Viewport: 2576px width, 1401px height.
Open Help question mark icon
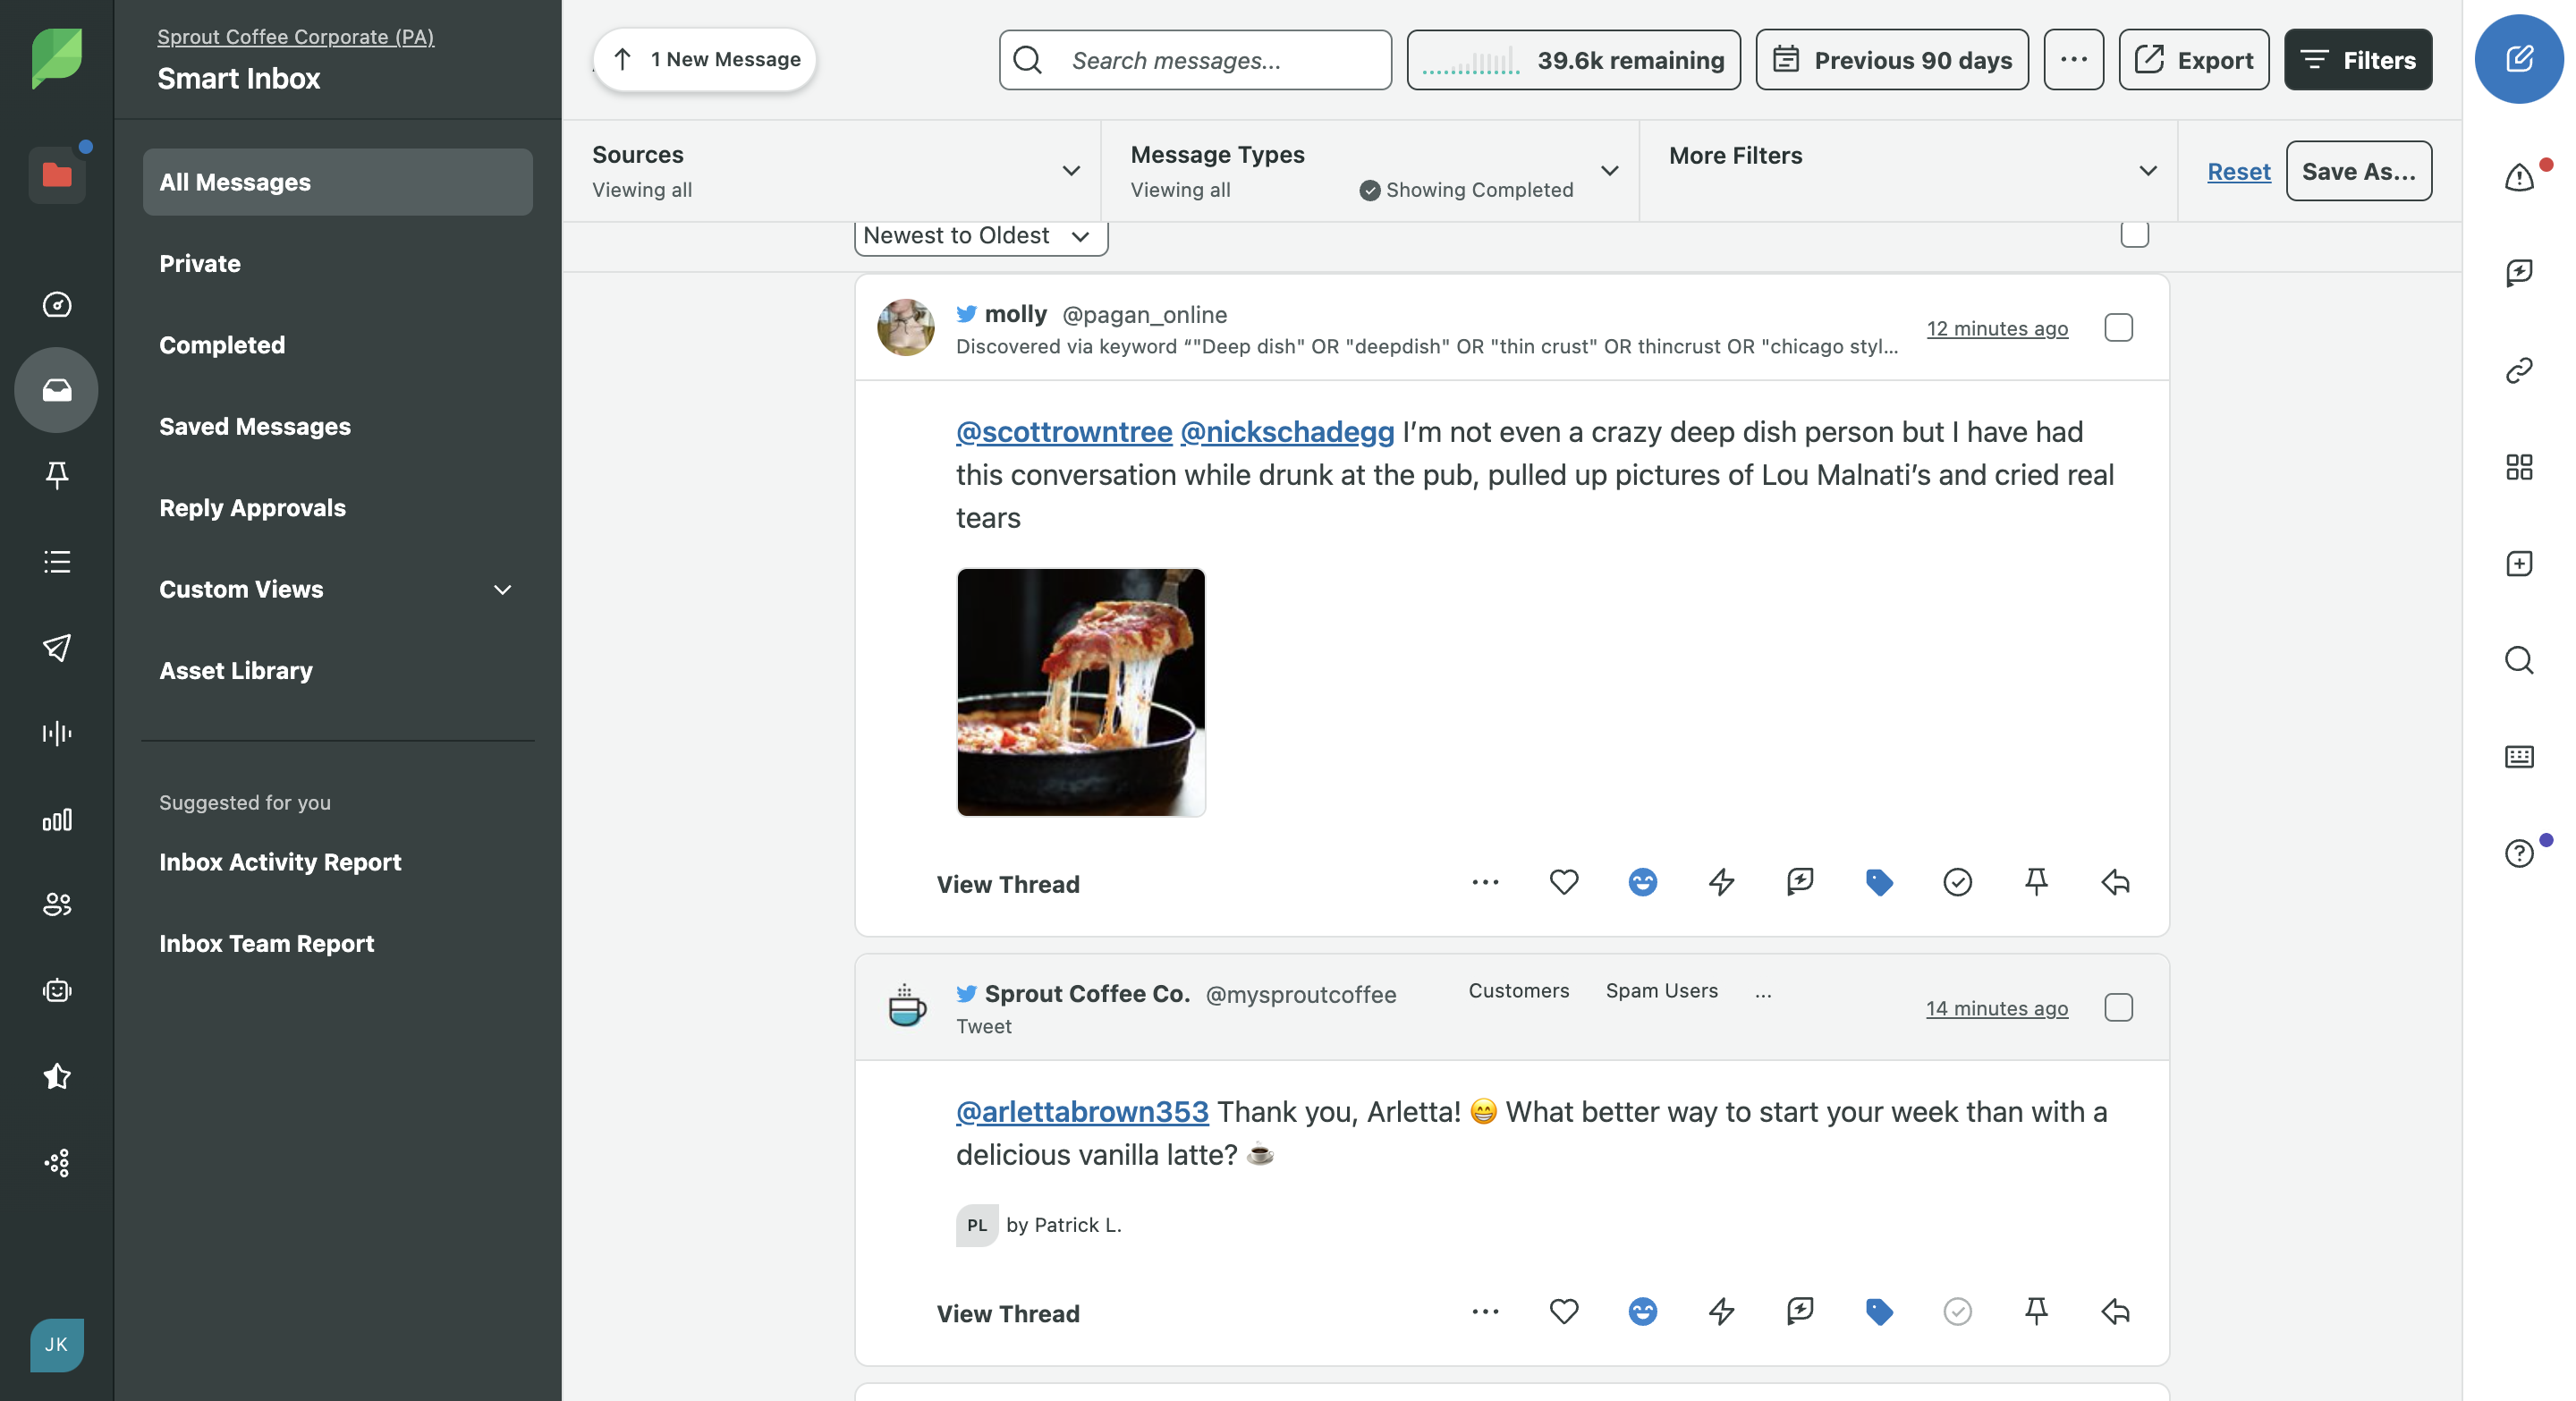(2518, 853)
